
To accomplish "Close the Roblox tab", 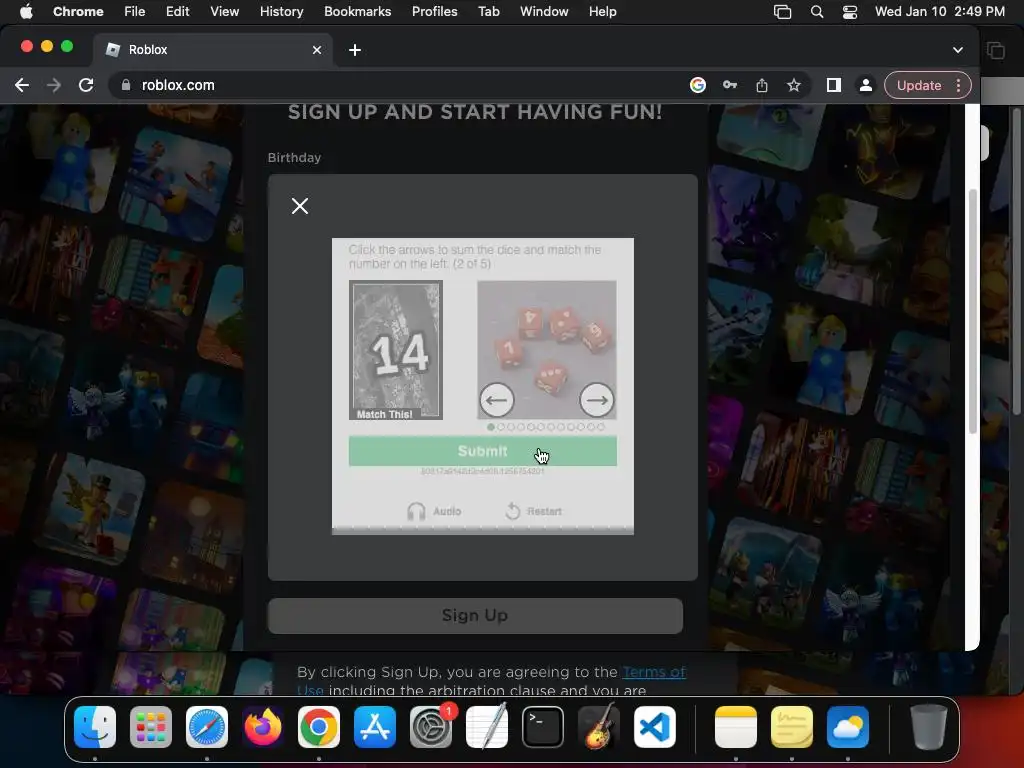I will 317,50.
